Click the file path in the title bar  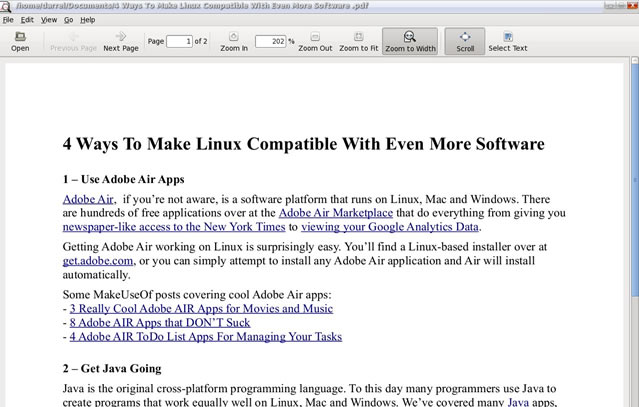192,6
